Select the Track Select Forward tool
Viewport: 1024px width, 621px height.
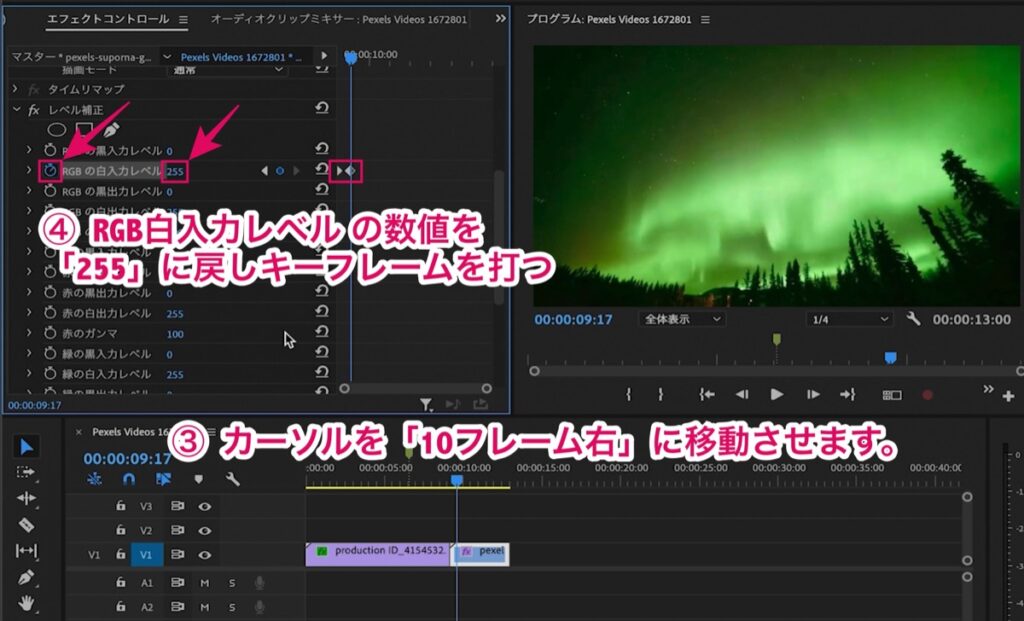point(25,472)
